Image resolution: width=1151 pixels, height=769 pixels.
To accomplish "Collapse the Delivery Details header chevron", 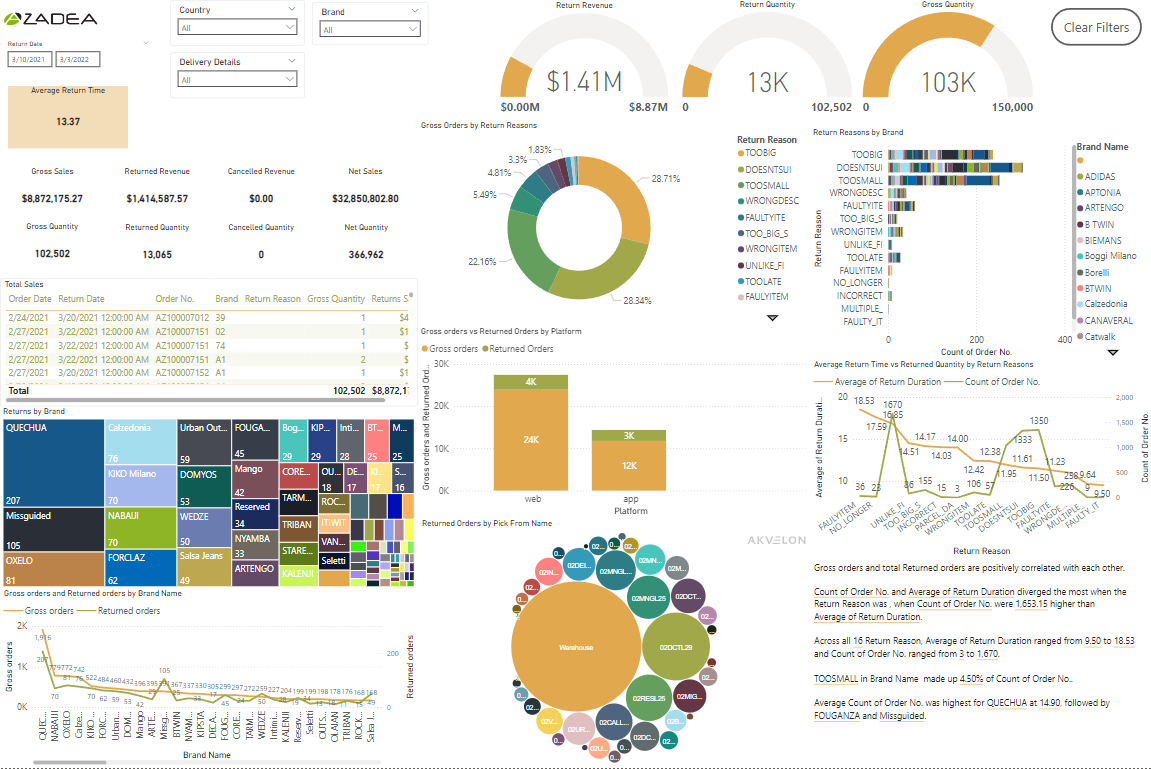I will click(x=291, y=61).
